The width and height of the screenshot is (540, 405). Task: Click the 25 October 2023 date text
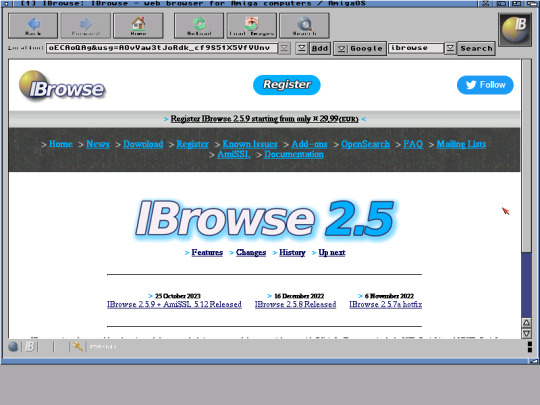click(x=177, y=296)
